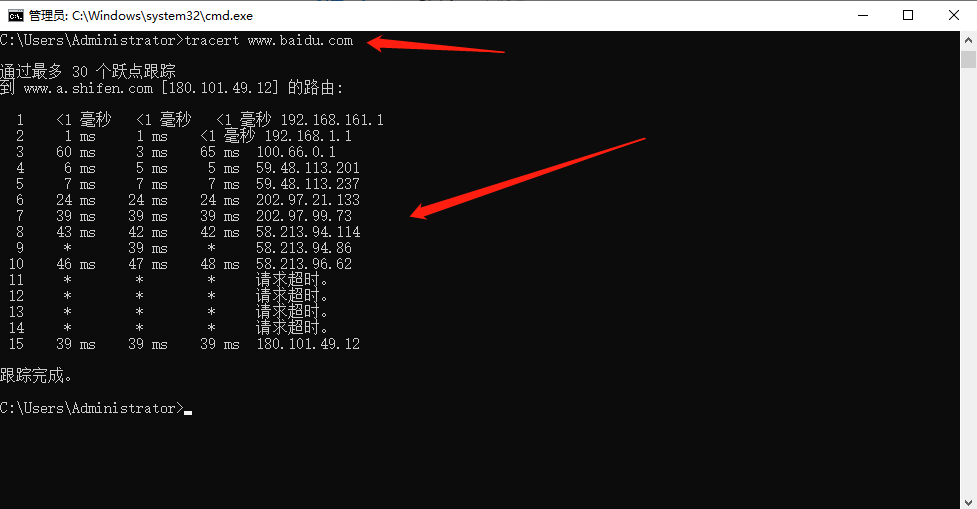Click the scrollbar up arrow
The width and height of the screenshot is (977, 509).
(968, 40)
